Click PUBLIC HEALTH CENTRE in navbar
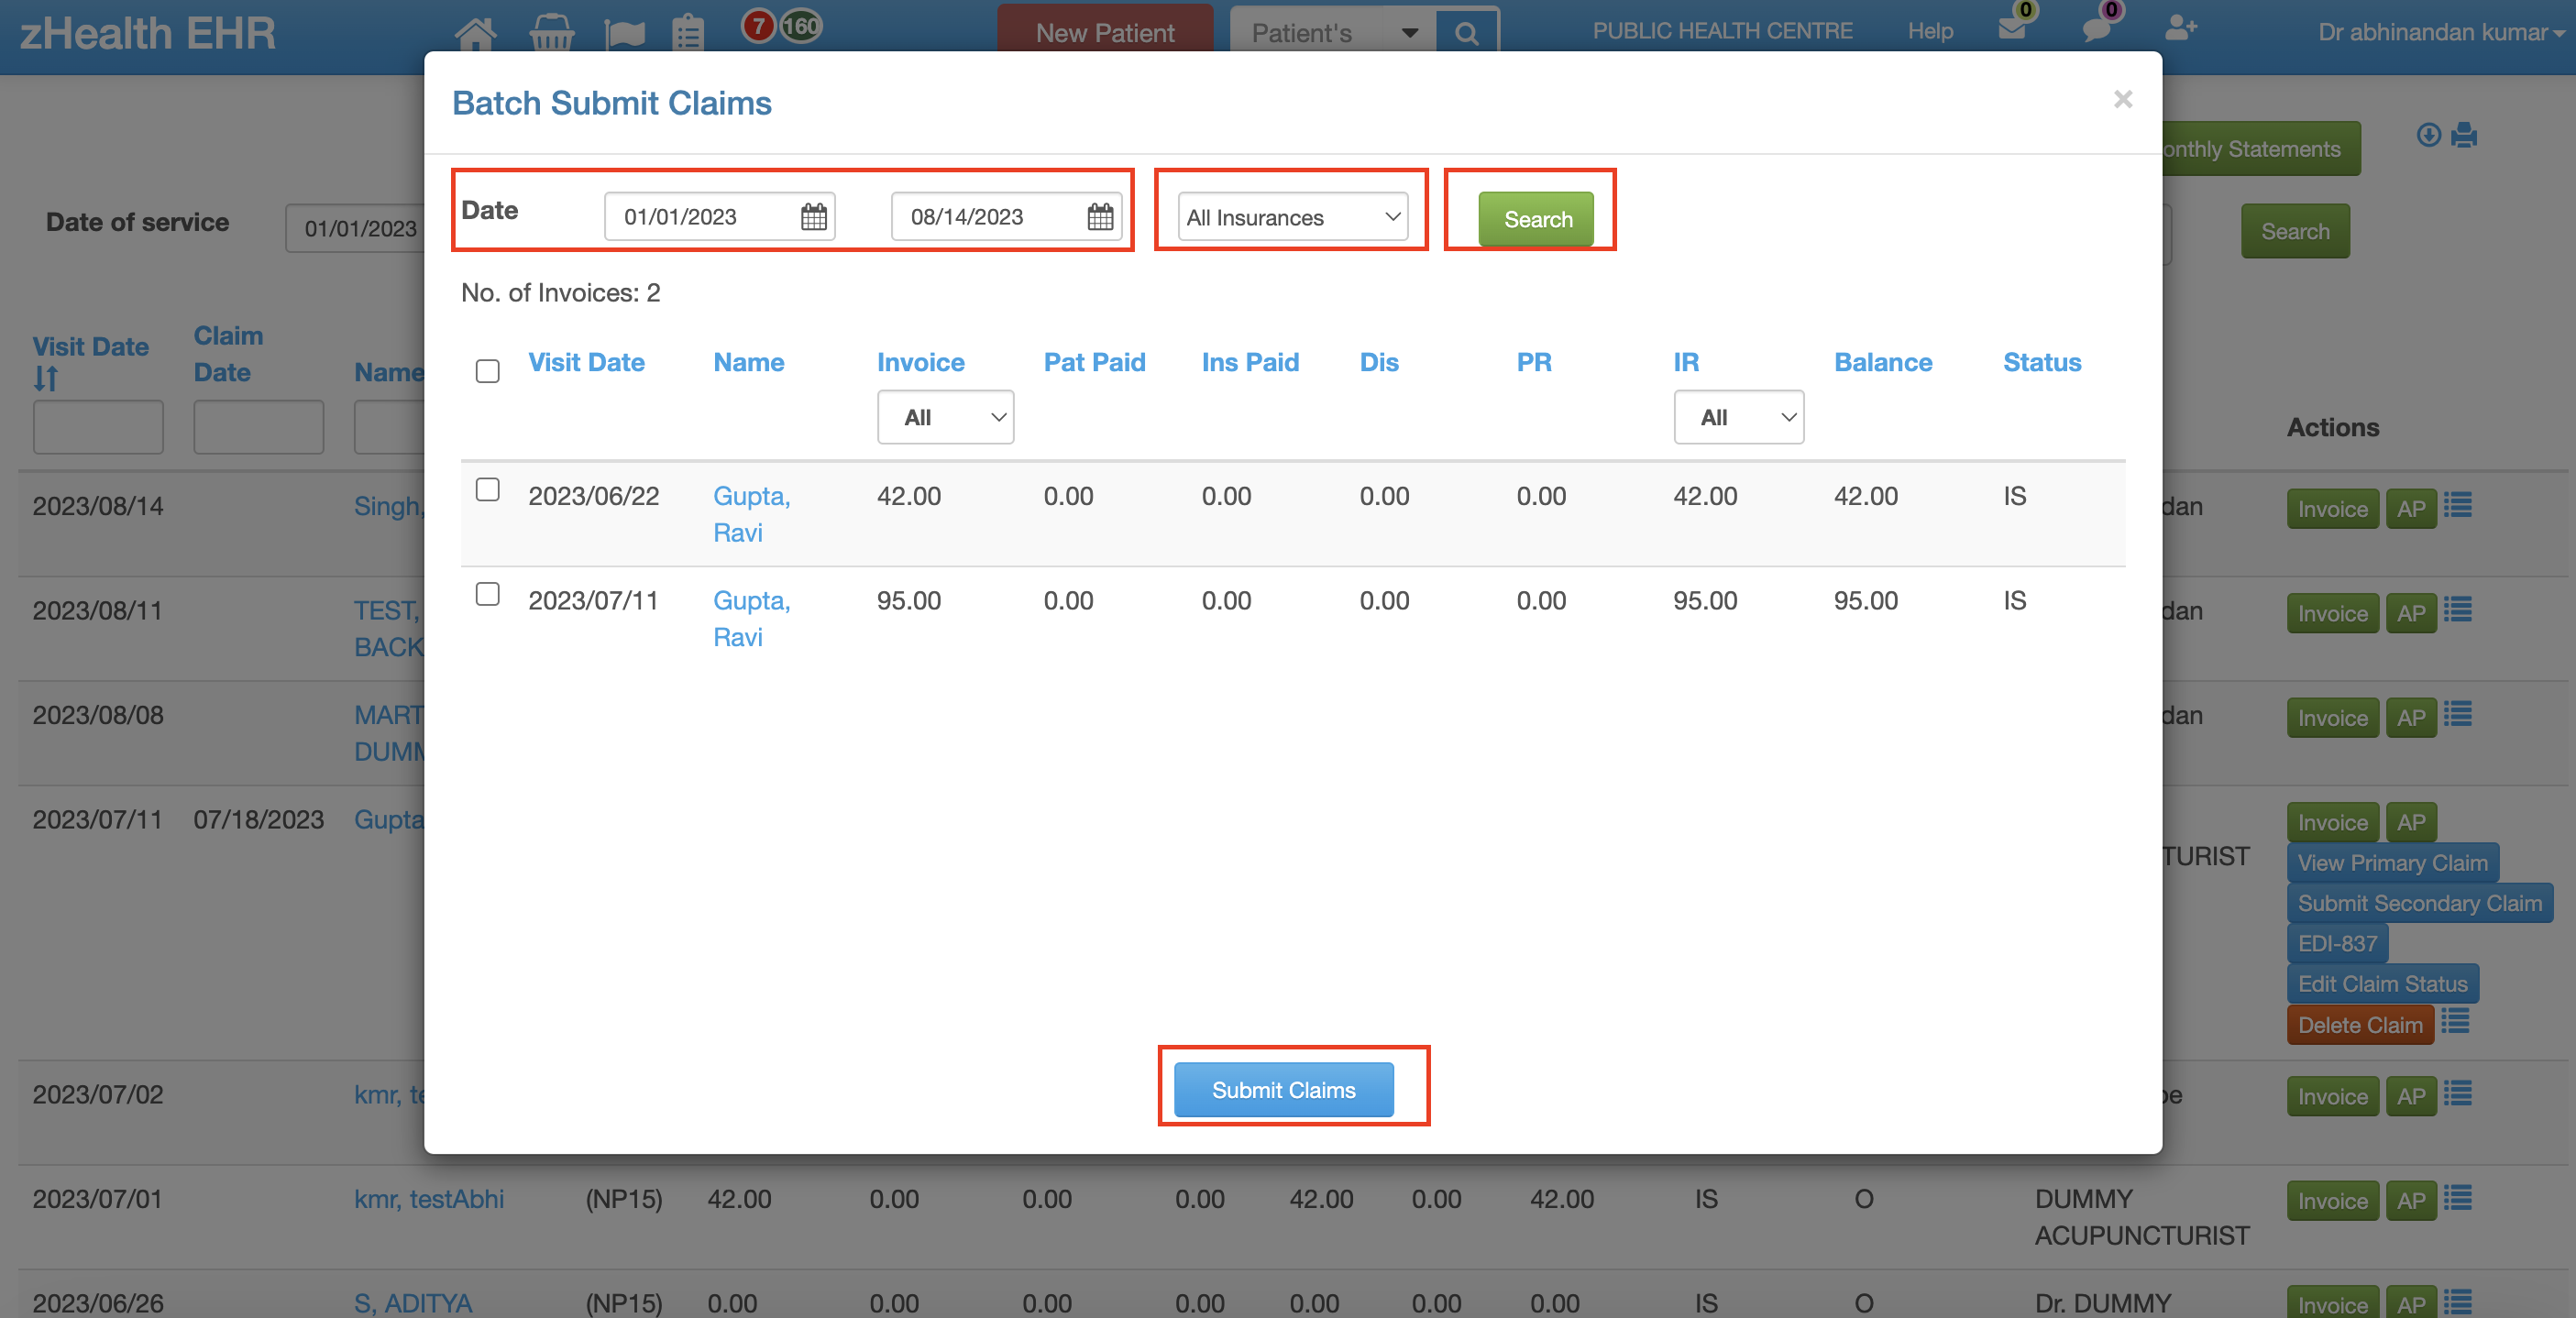 tap(1722, 31)
